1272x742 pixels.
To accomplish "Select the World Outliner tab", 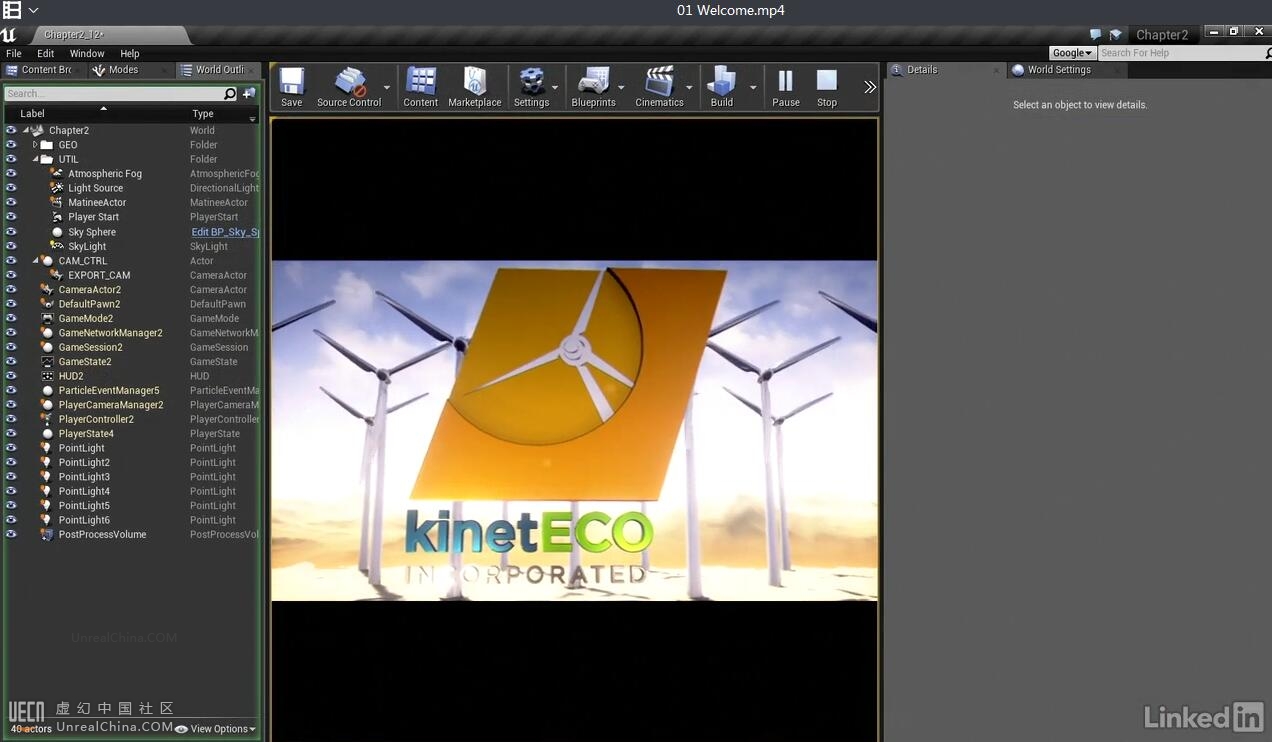I will [x=217, y=70].
